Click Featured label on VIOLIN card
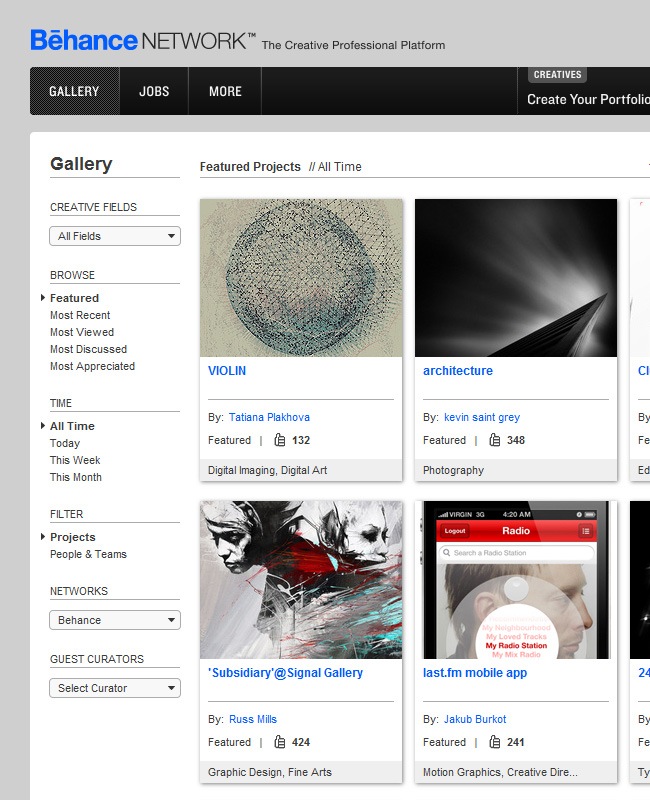The image size is (650, 800). (229, 440)
